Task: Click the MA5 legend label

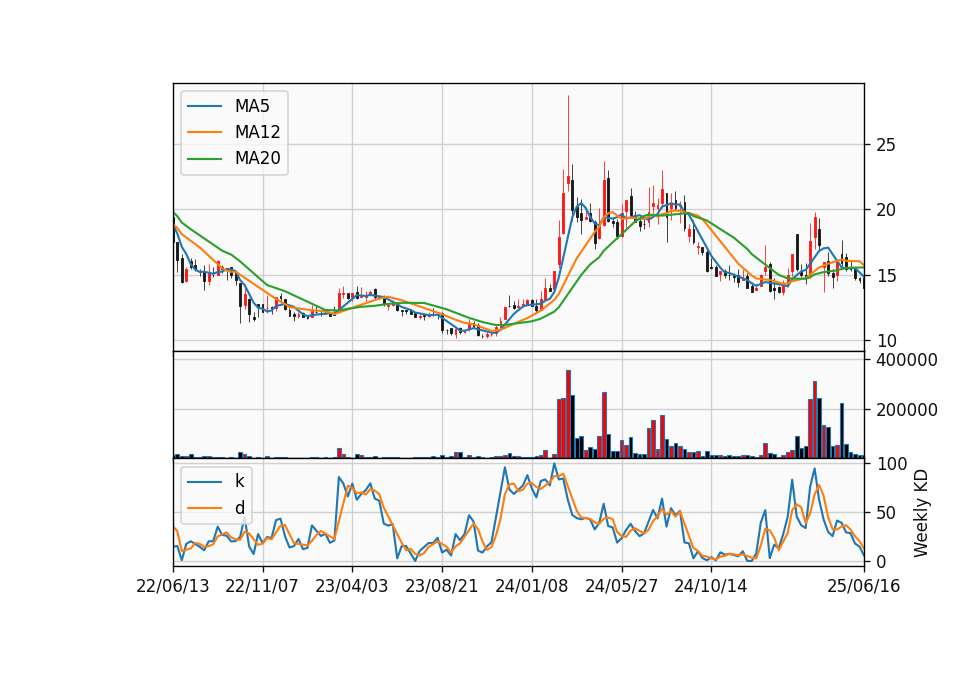Action: click(252, 106)
